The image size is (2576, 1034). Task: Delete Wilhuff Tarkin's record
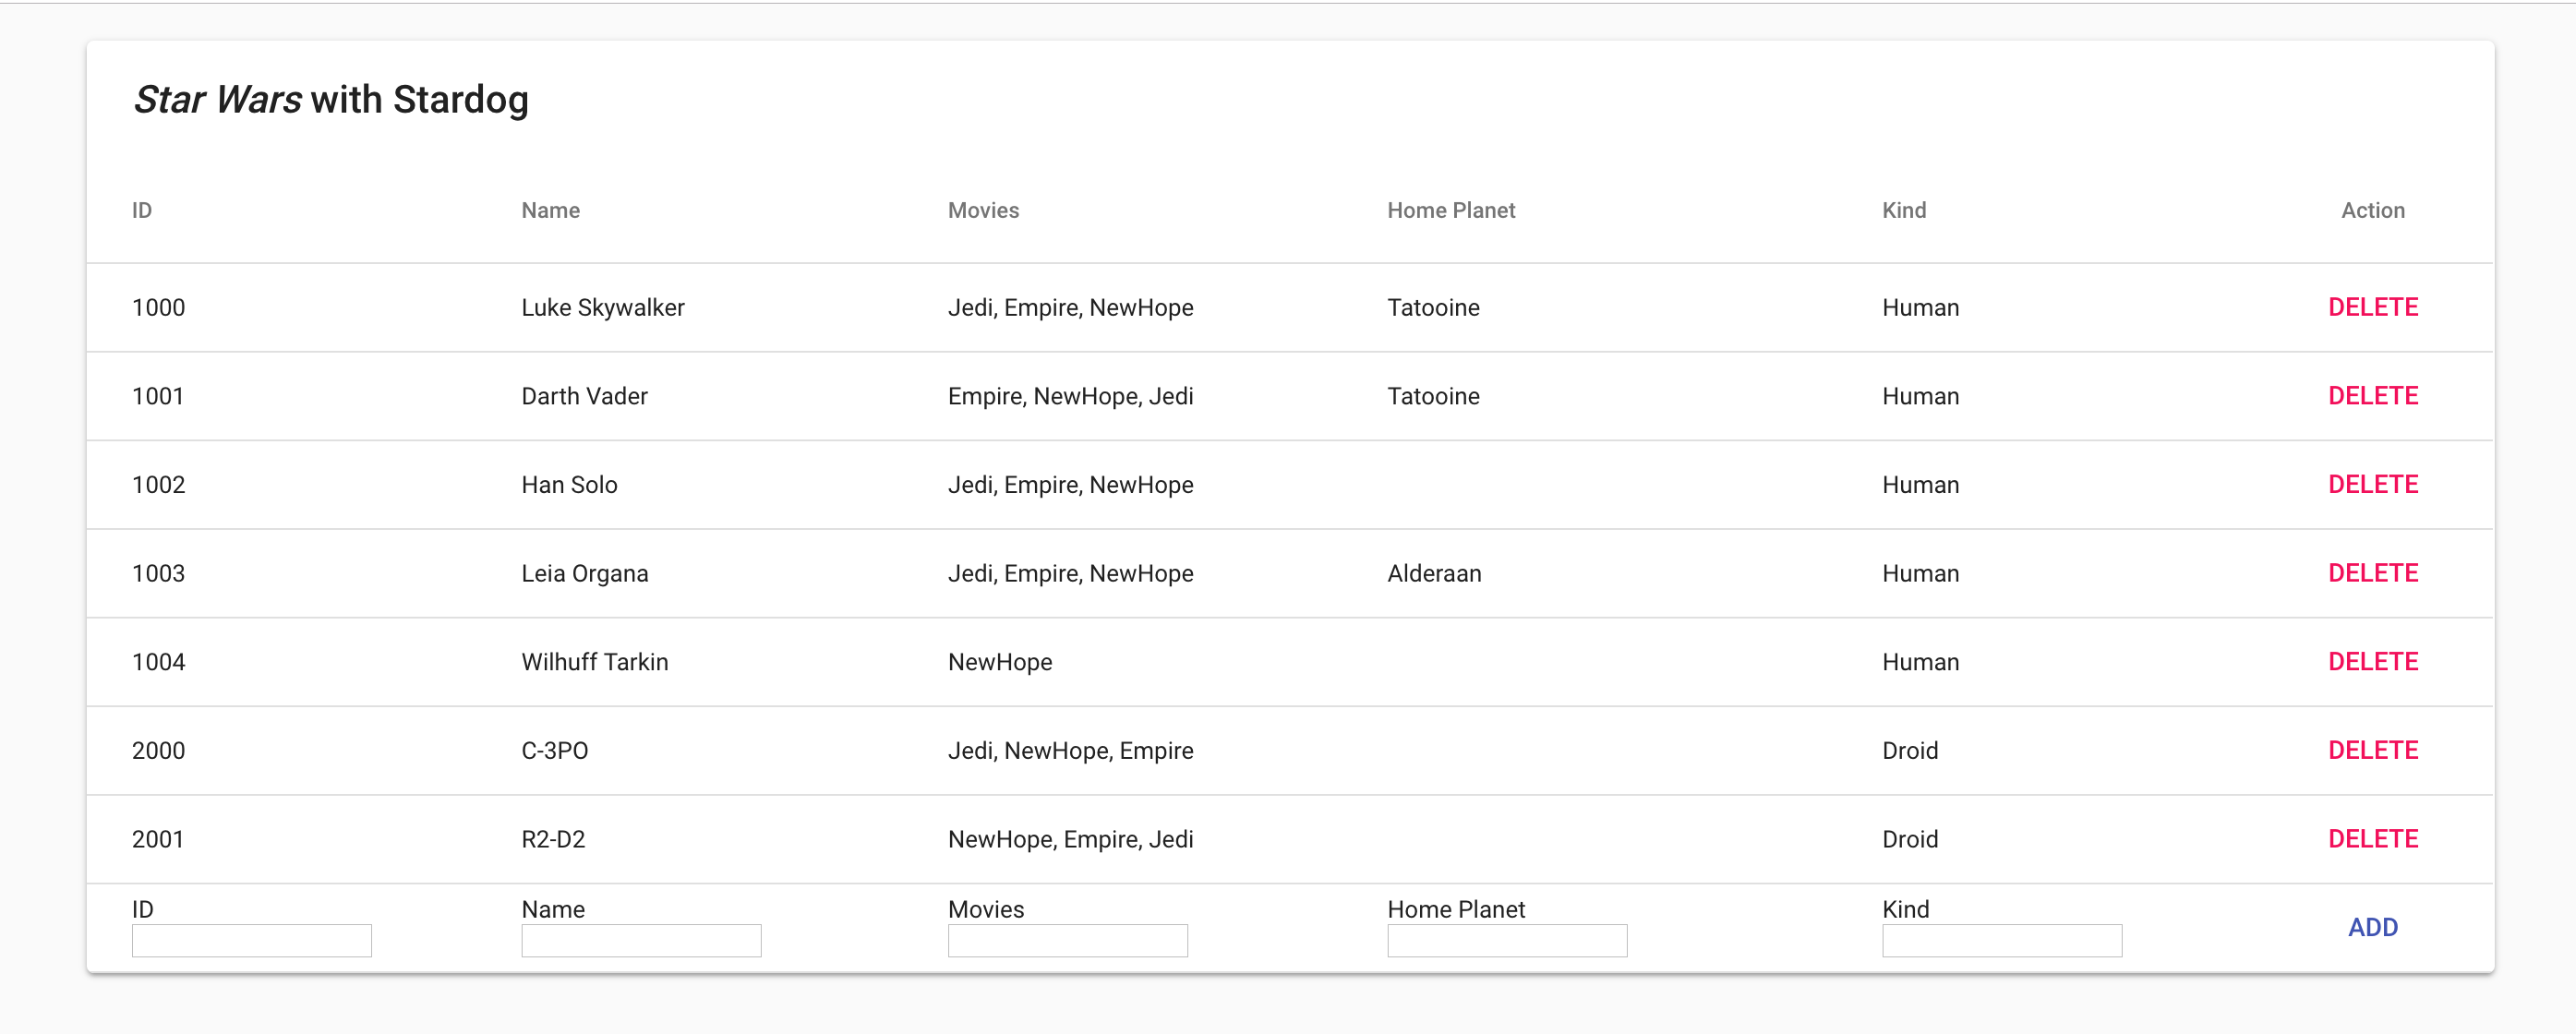tap(2372, 662)
